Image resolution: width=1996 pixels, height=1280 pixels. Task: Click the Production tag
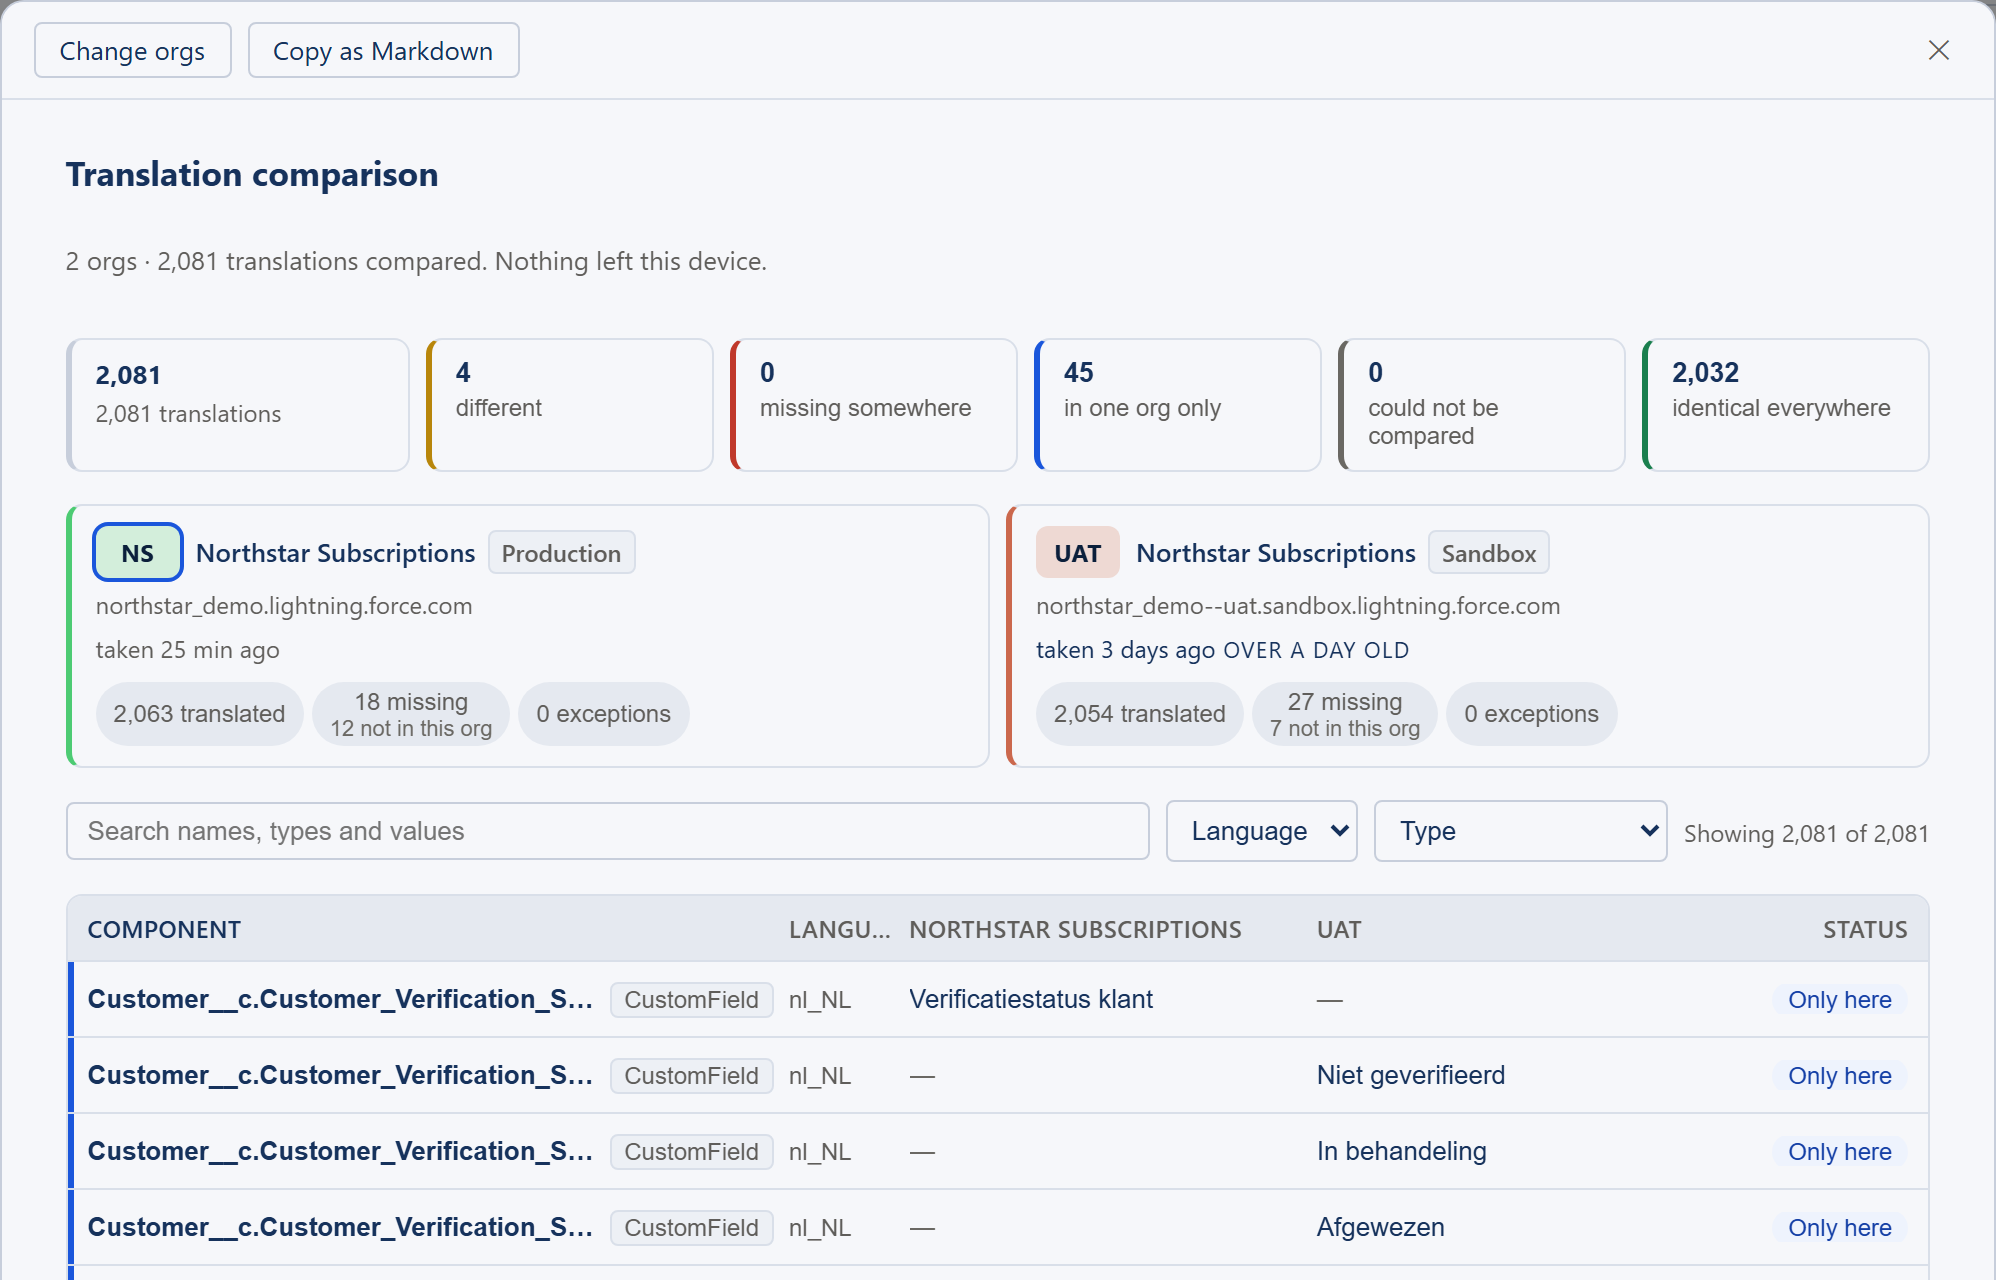tap(561, 552)
